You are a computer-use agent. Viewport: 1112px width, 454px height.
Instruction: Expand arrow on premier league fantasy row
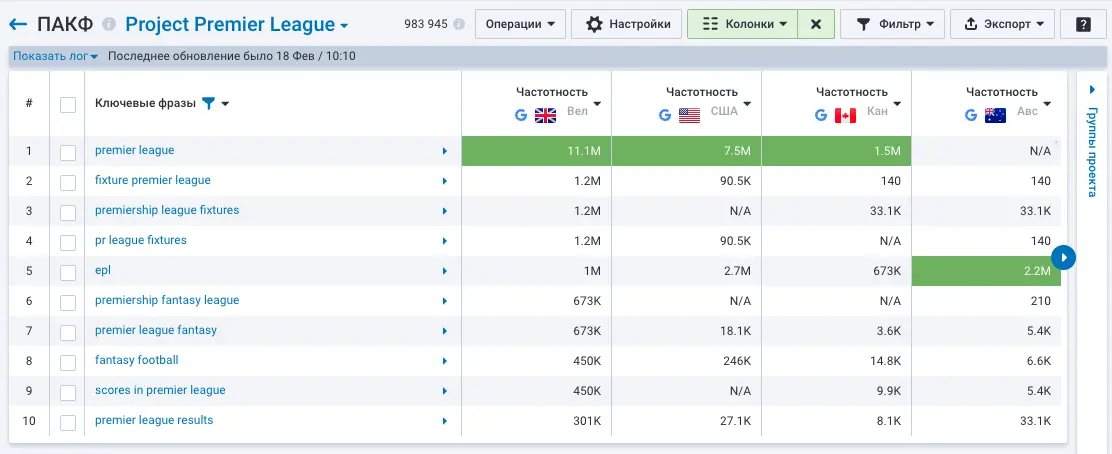tap(445, 331)
